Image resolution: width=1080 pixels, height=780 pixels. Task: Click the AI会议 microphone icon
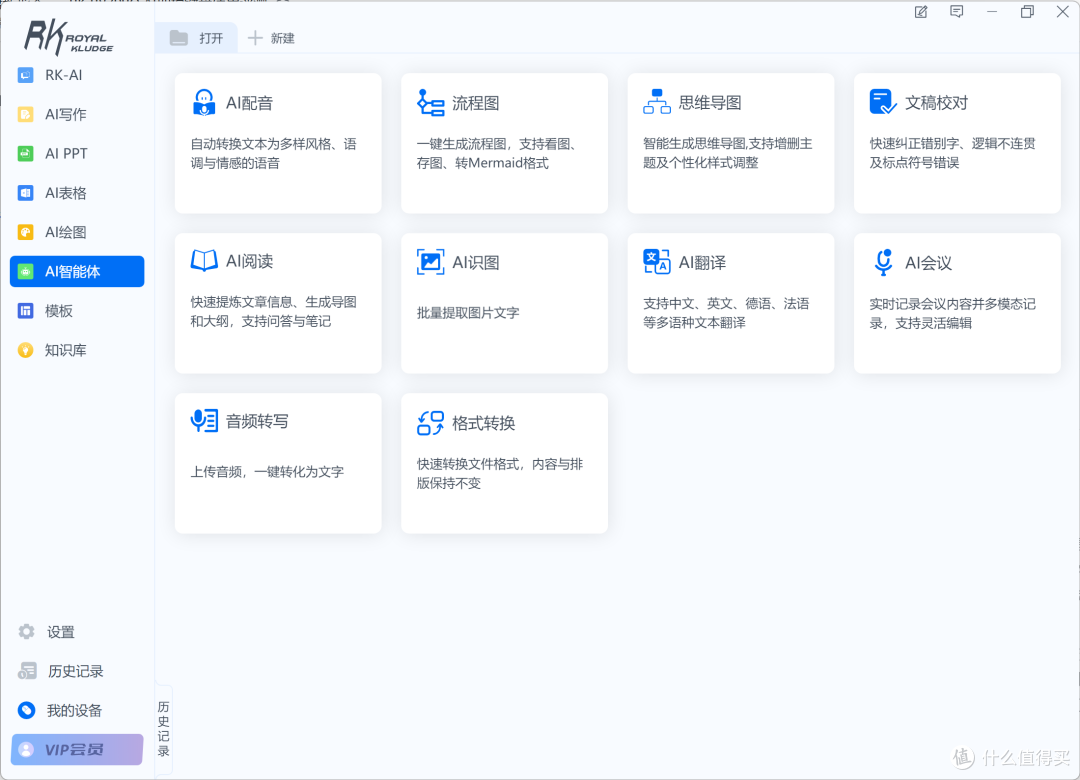click(883, 263)
